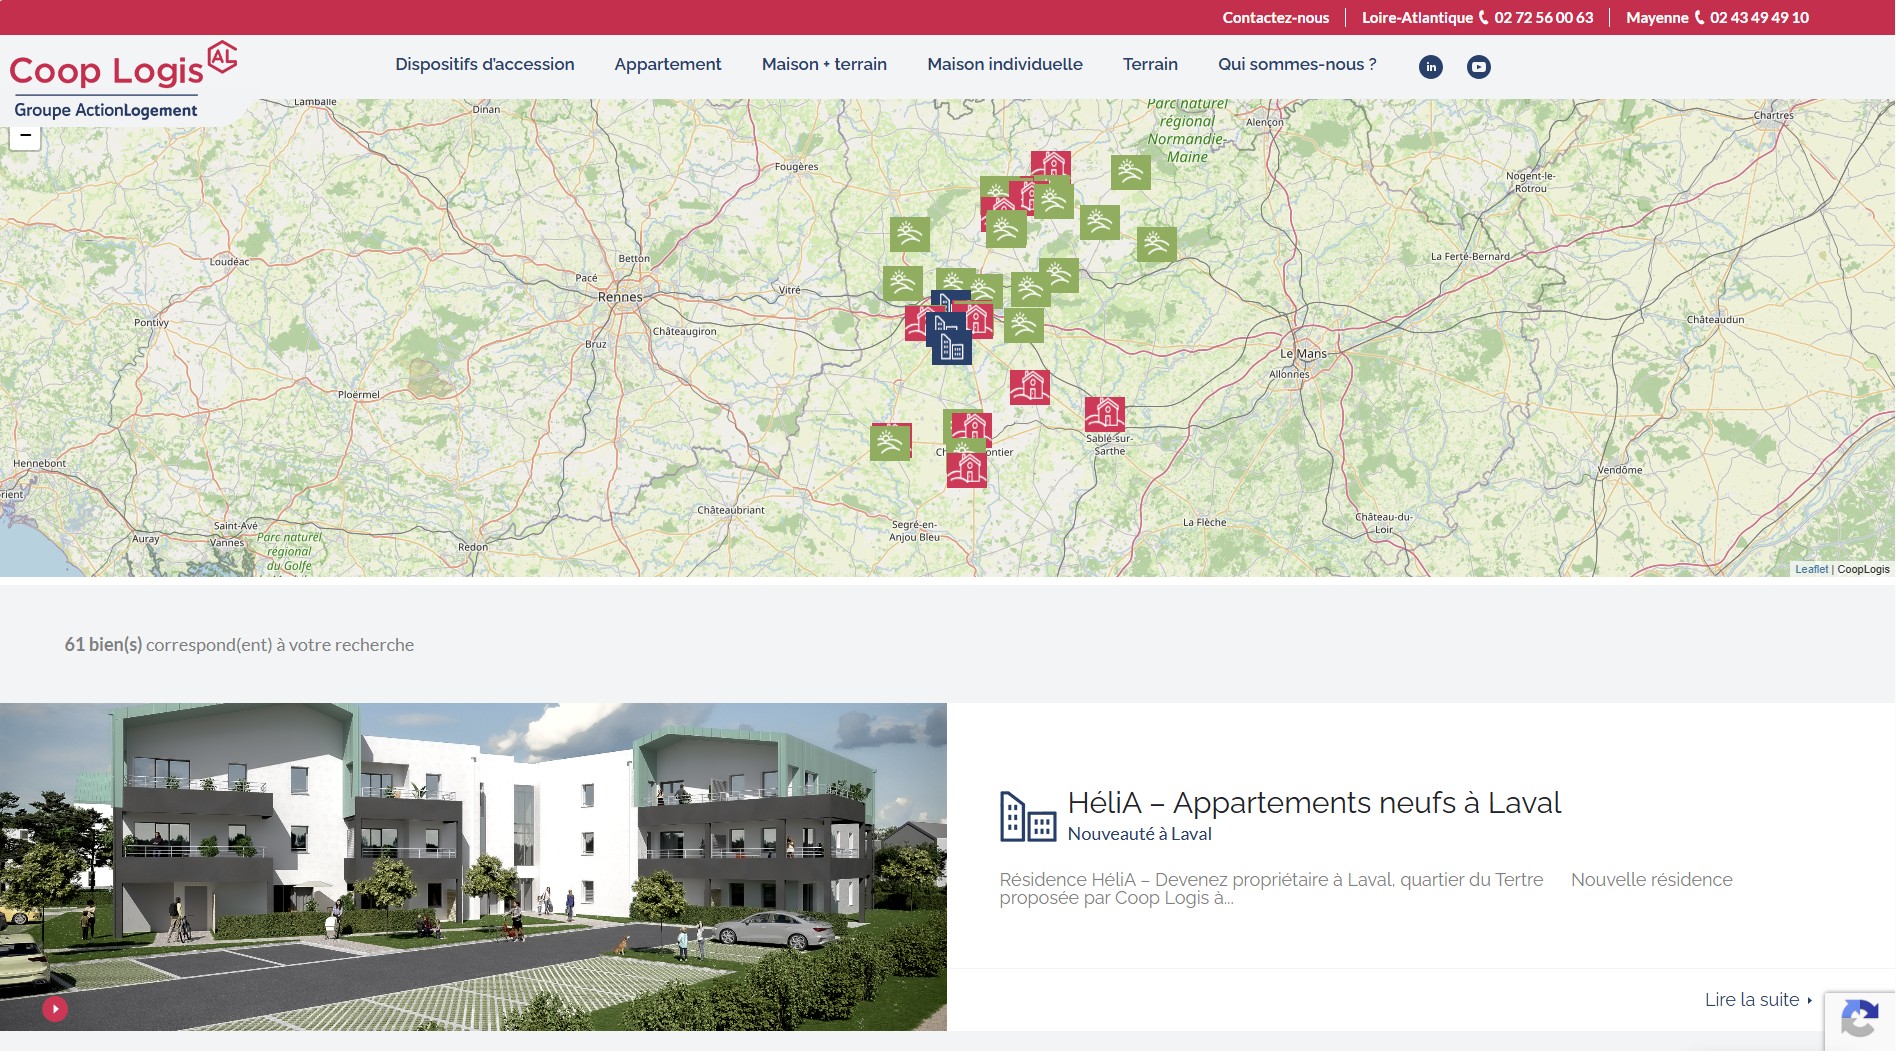Screen dimensions: 1896x1051
Task: Open the Dispositifs d'accession menu
Action: tap(485, 64)
